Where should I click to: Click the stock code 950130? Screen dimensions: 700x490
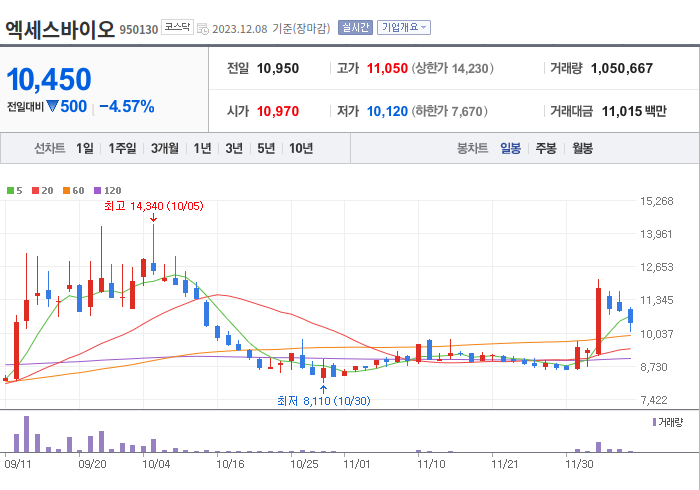(139, 29)
